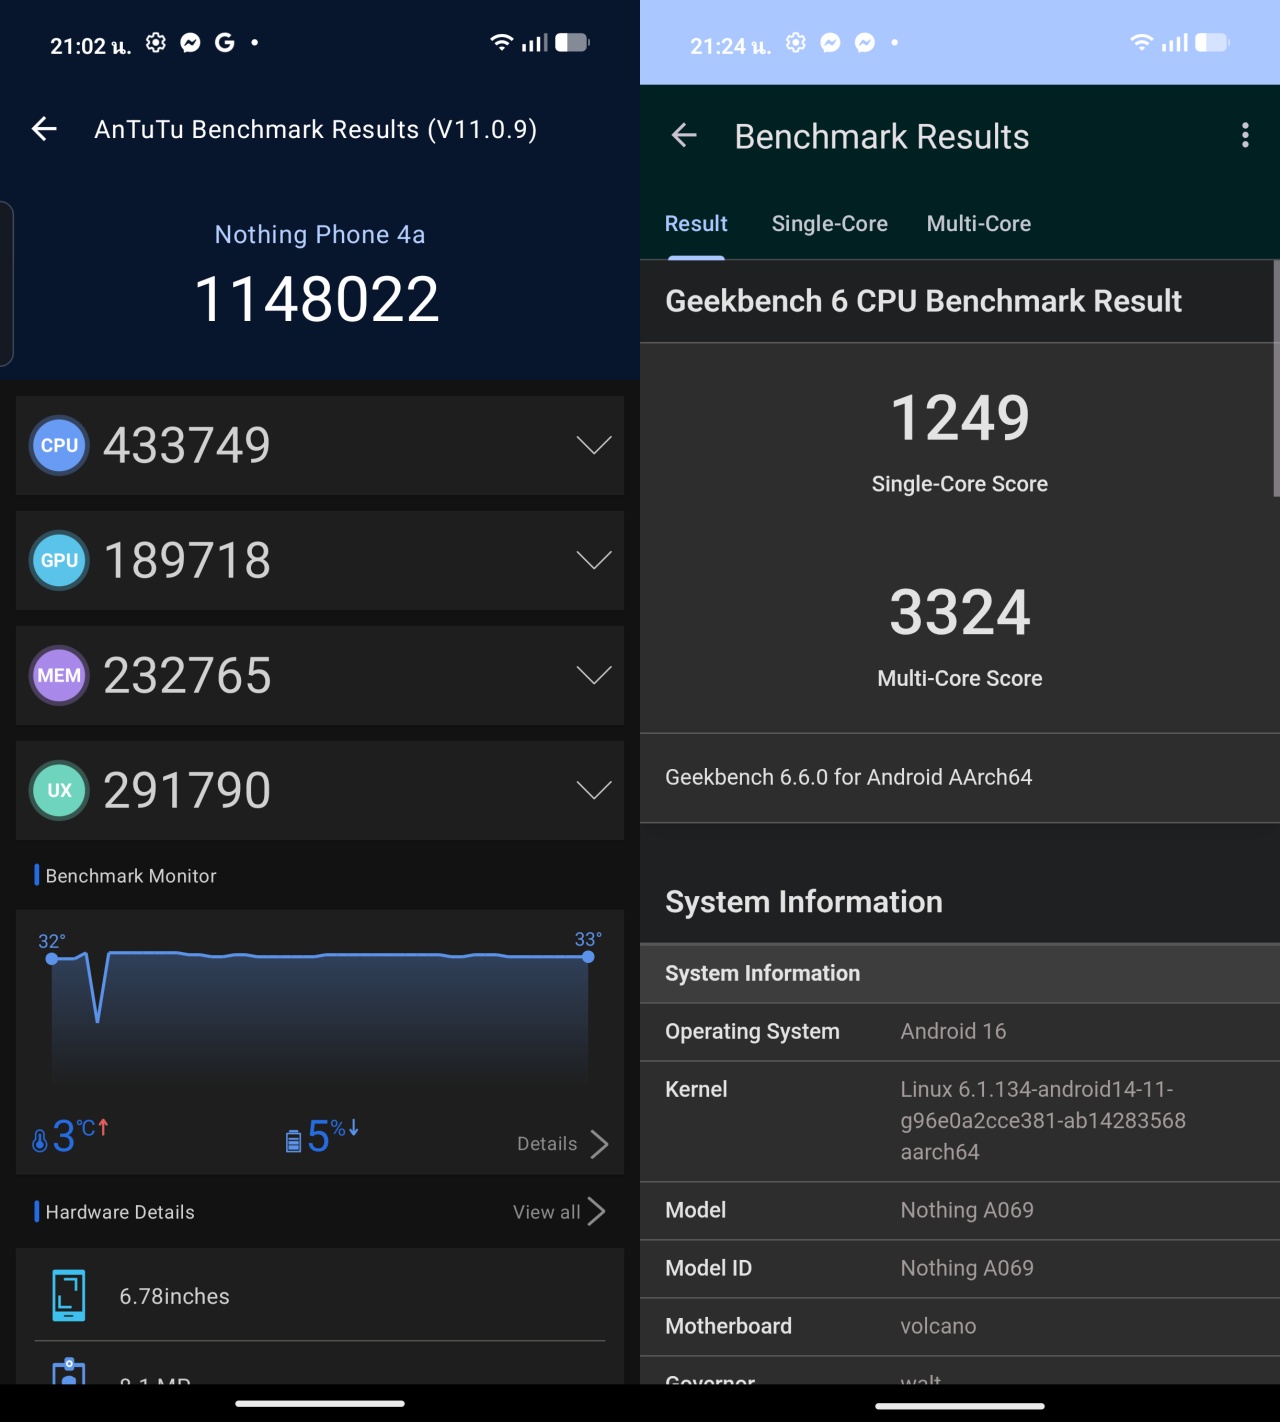Select the UX score icon

pos(59,790)
